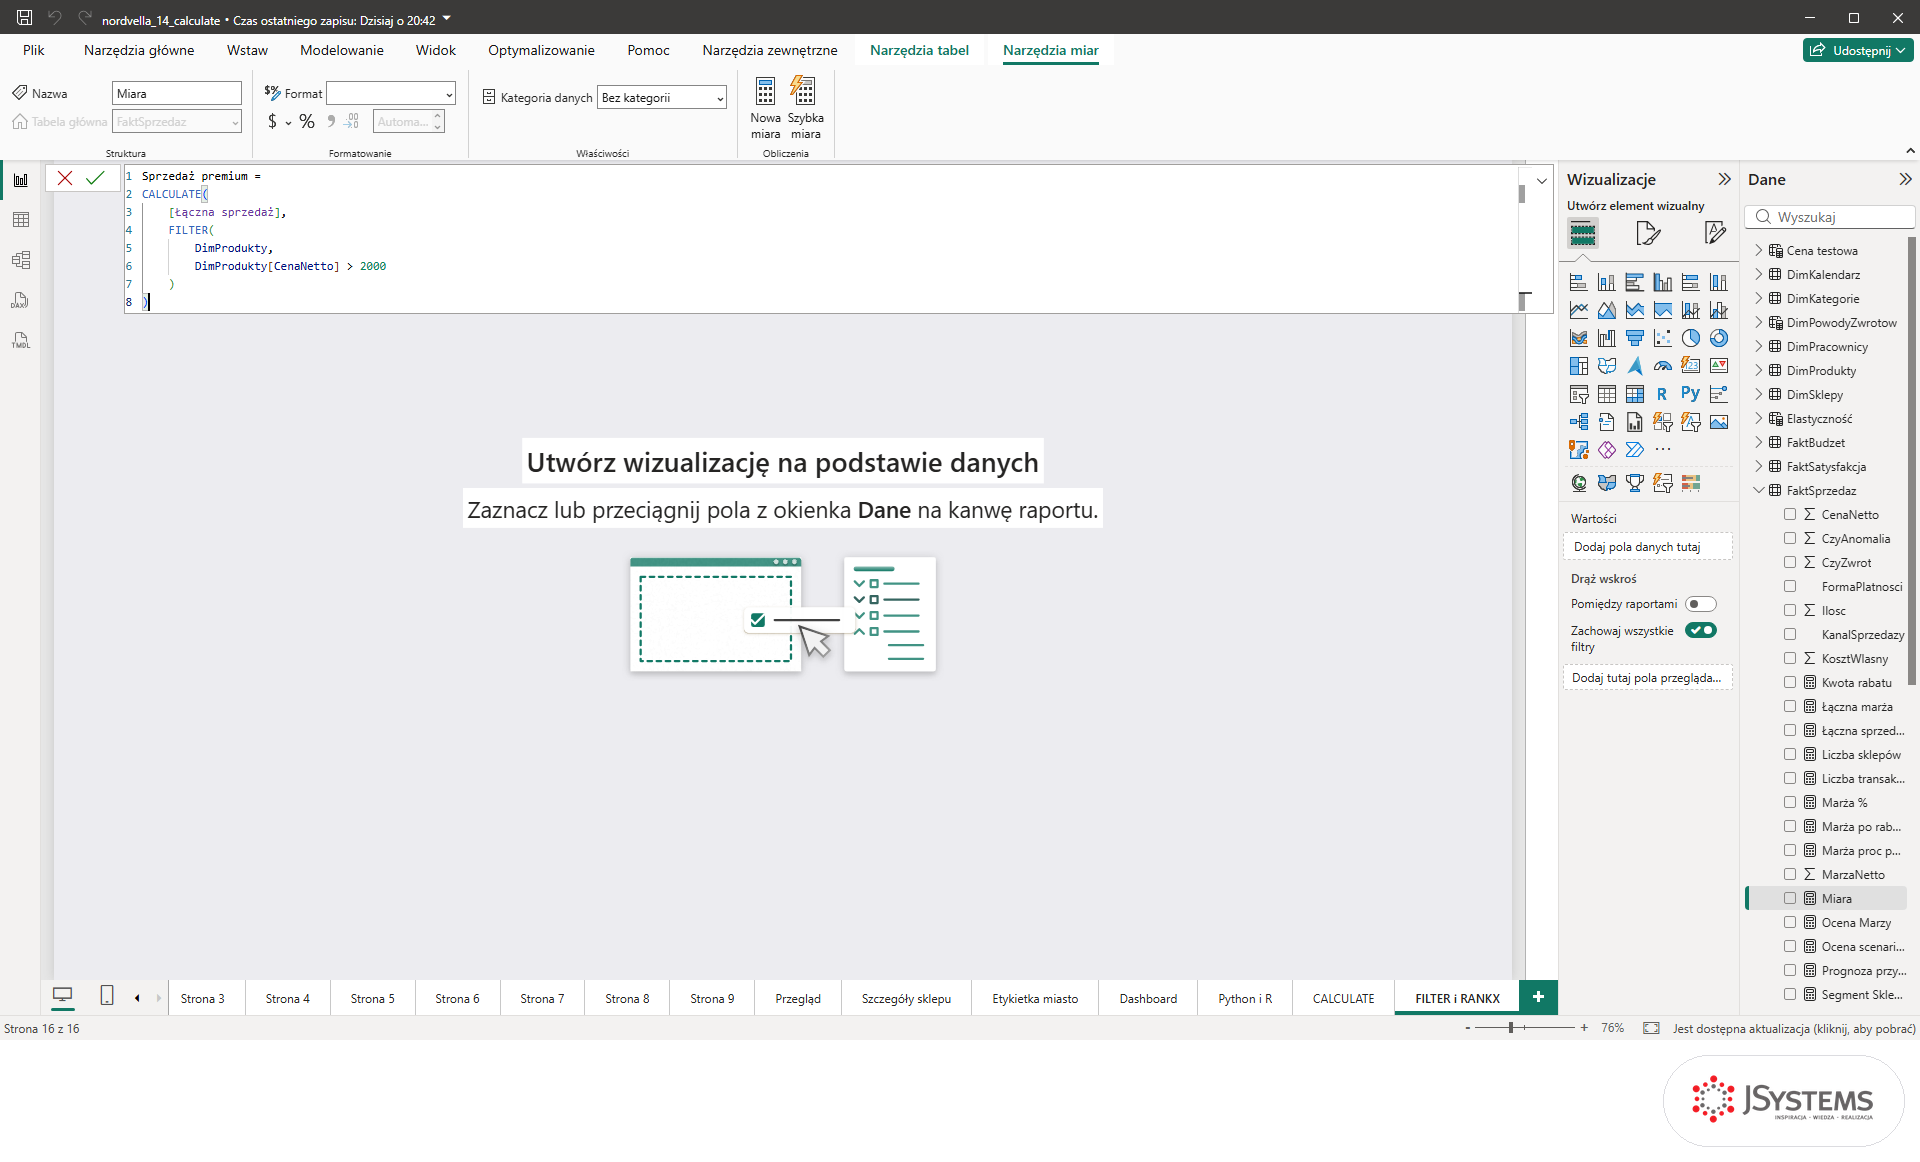Click the update available status link

(x=1794, y=1029)
